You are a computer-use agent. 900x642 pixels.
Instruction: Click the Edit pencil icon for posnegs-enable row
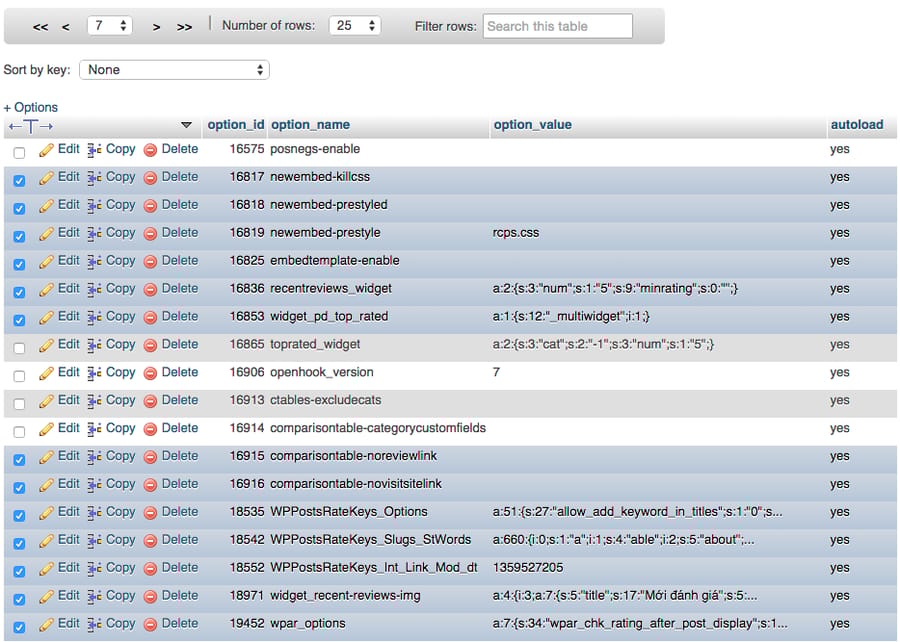click(x=46, y=150)
